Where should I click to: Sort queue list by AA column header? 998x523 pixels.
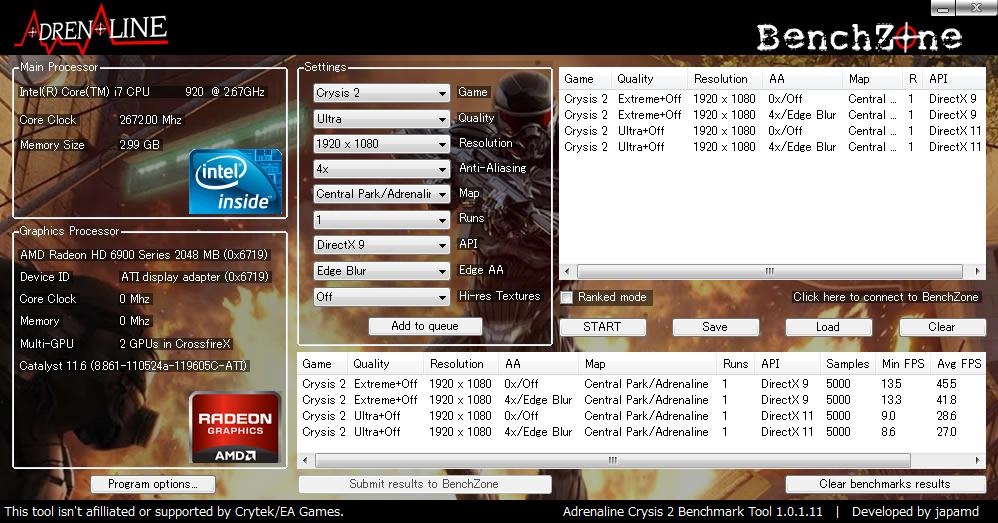803,79
